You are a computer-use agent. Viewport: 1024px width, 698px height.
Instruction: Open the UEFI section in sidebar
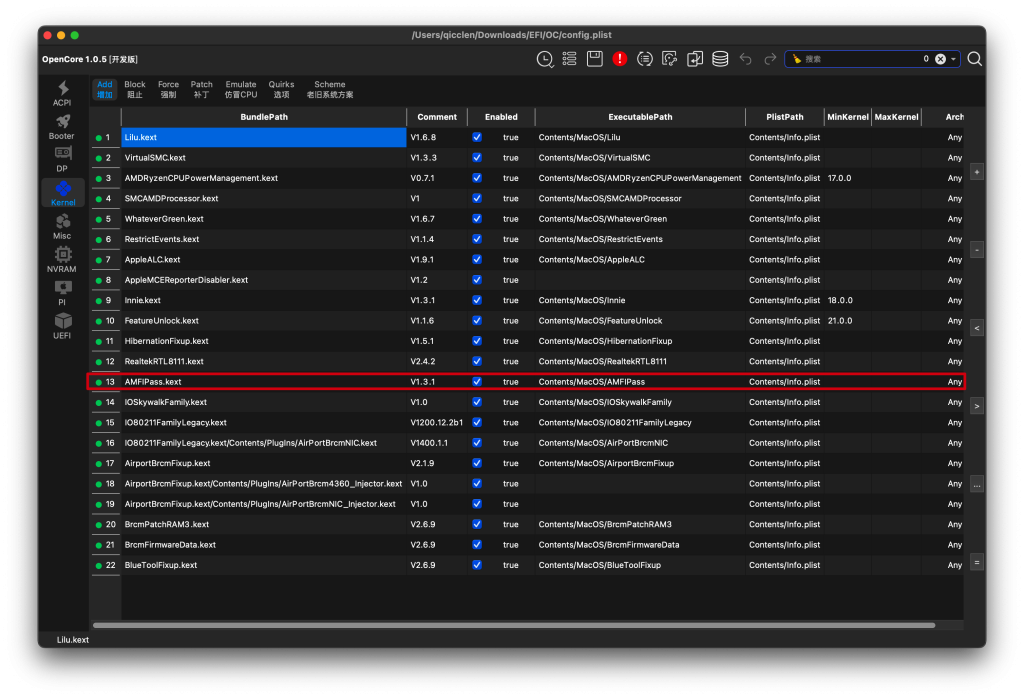tap(62, 326)
